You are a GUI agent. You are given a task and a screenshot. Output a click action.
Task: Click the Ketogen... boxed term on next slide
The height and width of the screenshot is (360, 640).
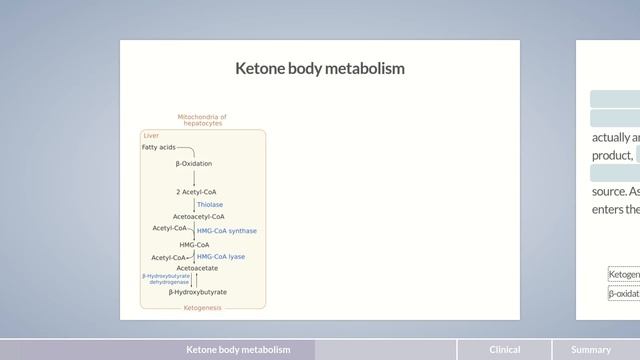624,274
